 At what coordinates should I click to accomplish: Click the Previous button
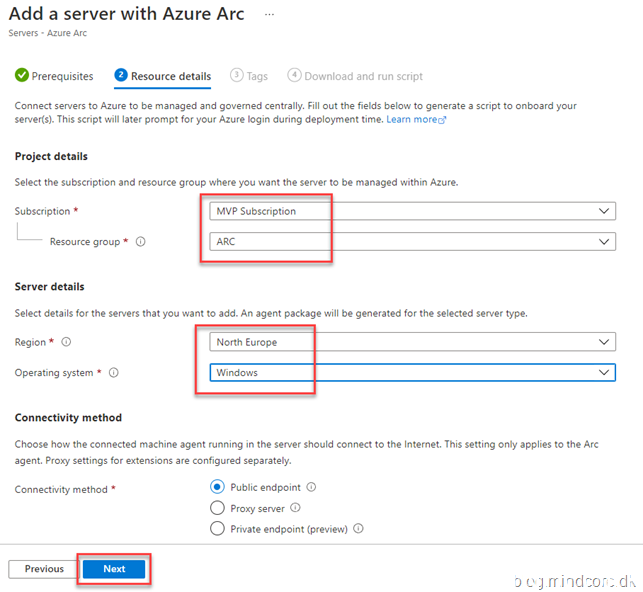44,569
